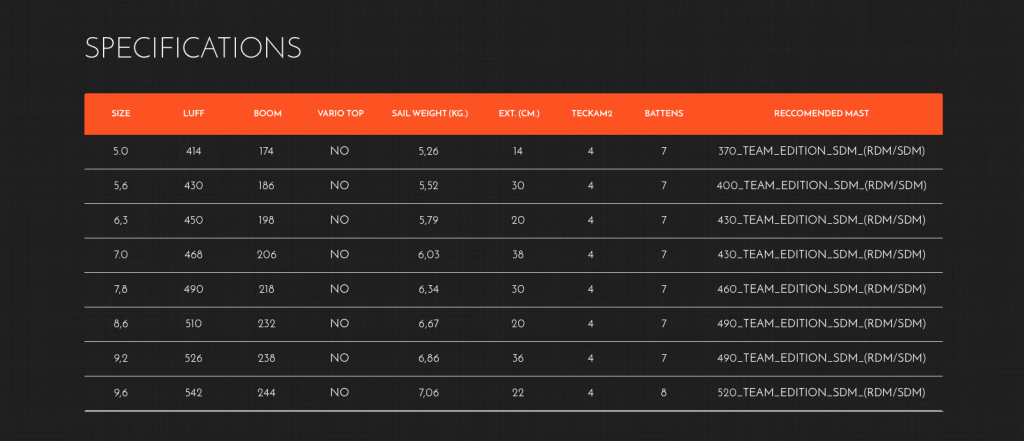Click the SAIL WEIGHT (KG.) header
Viewport: 1024px width, 441px height.
click(x=430, y=114)
